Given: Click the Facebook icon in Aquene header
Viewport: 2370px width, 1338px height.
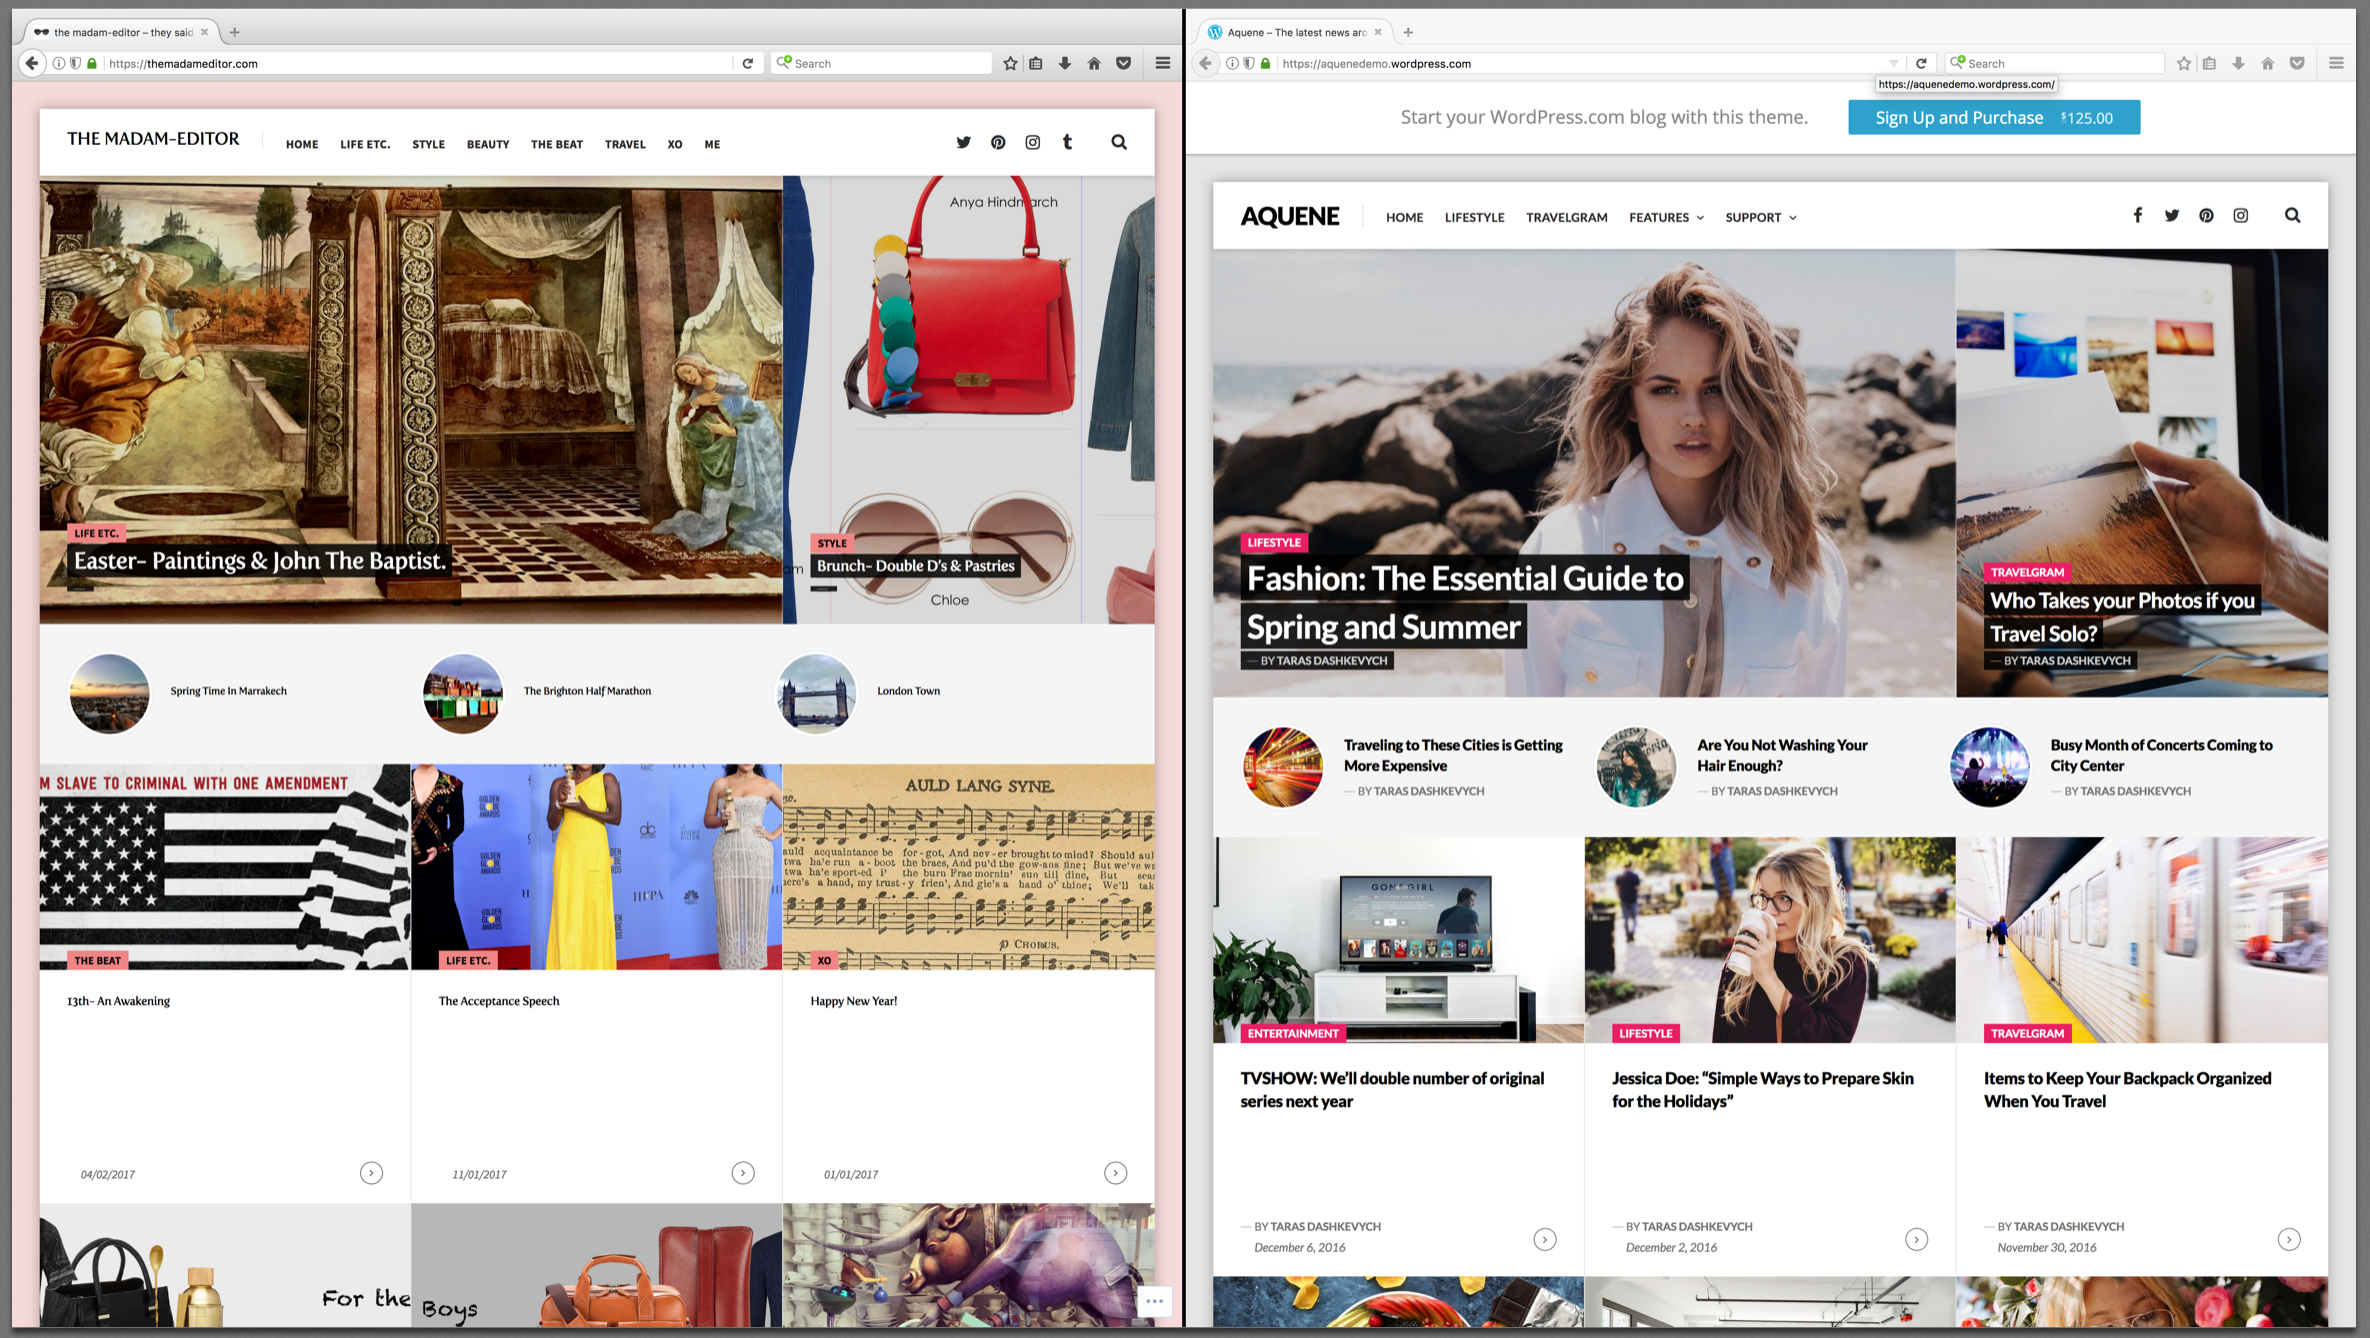Looking at the screenshot, I should (2137, 215).
